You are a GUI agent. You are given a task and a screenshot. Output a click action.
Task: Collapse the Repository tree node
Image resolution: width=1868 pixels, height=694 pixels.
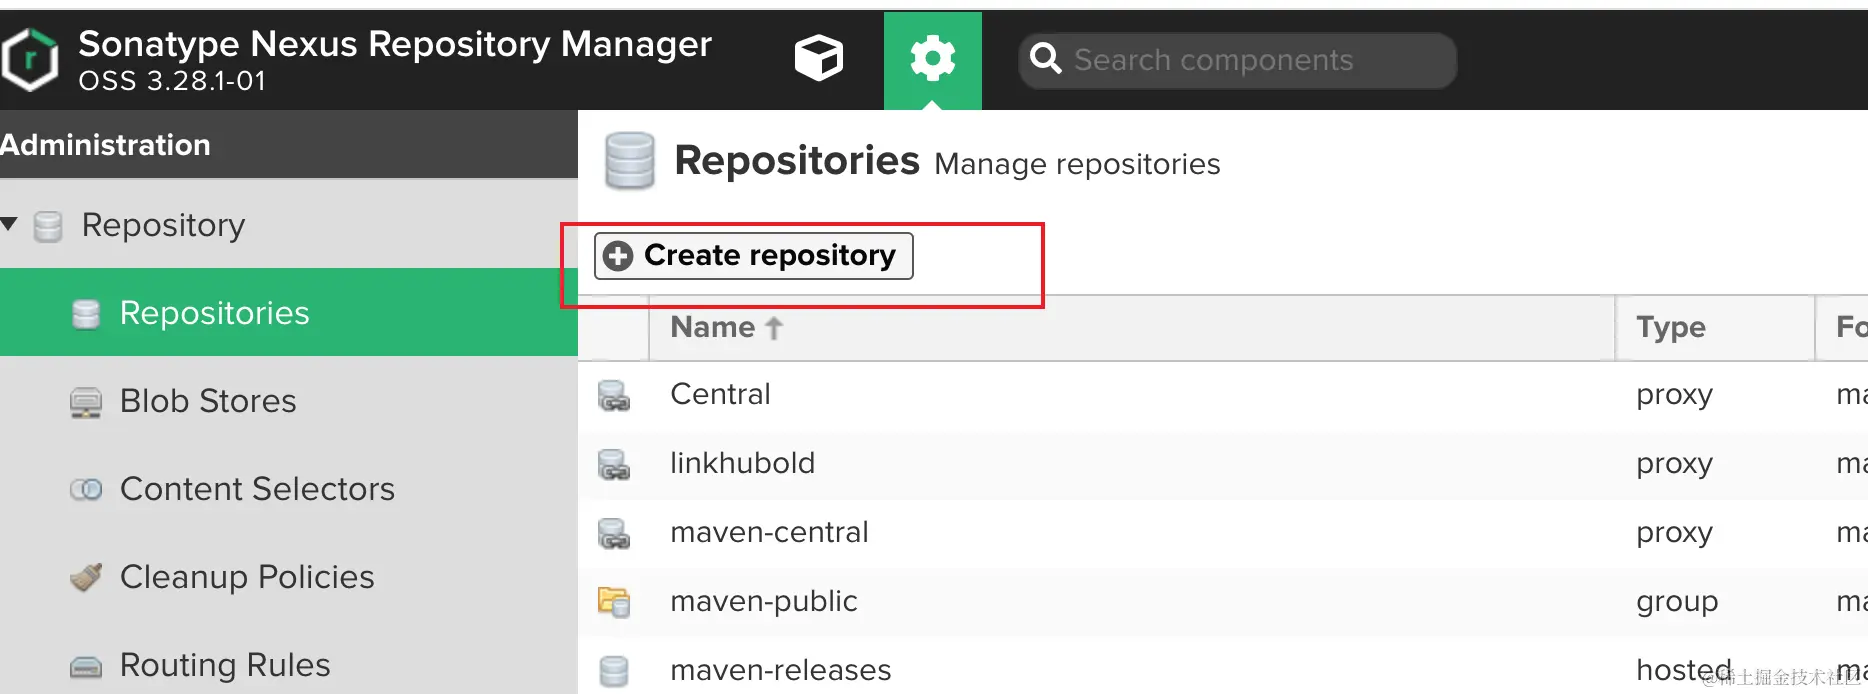(10, 224)
